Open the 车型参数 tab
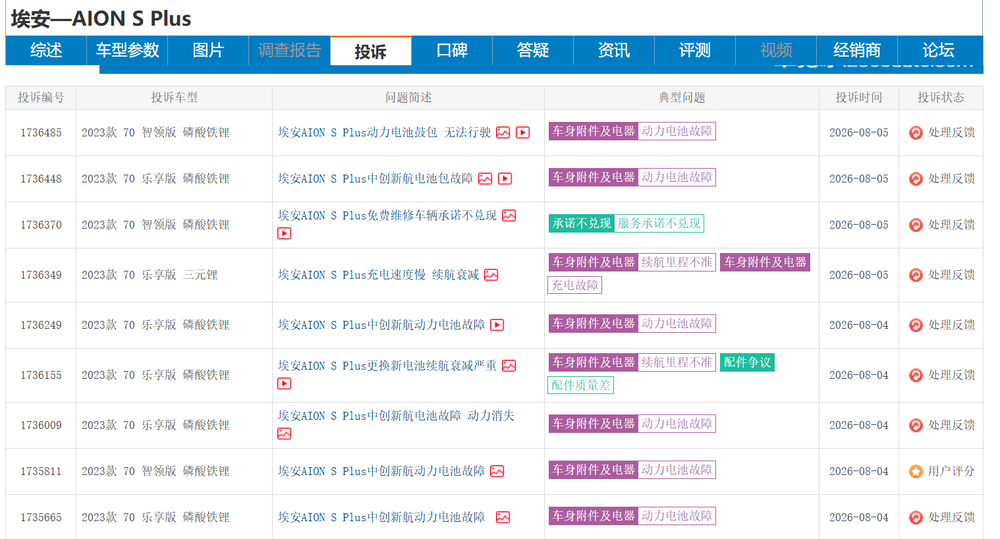Viewport: 1000px width, 539px height. 127,50
